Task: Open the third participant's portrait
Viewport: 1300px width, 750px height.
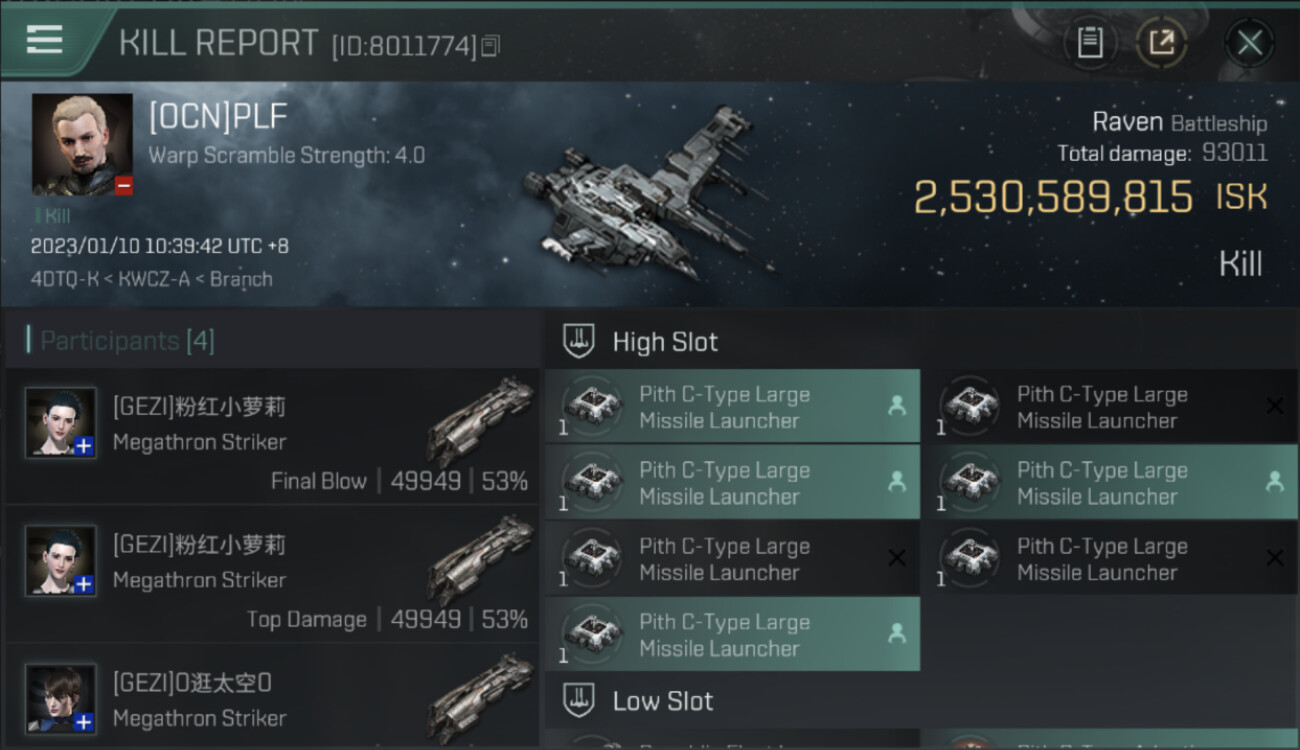Action: point(61,698)
